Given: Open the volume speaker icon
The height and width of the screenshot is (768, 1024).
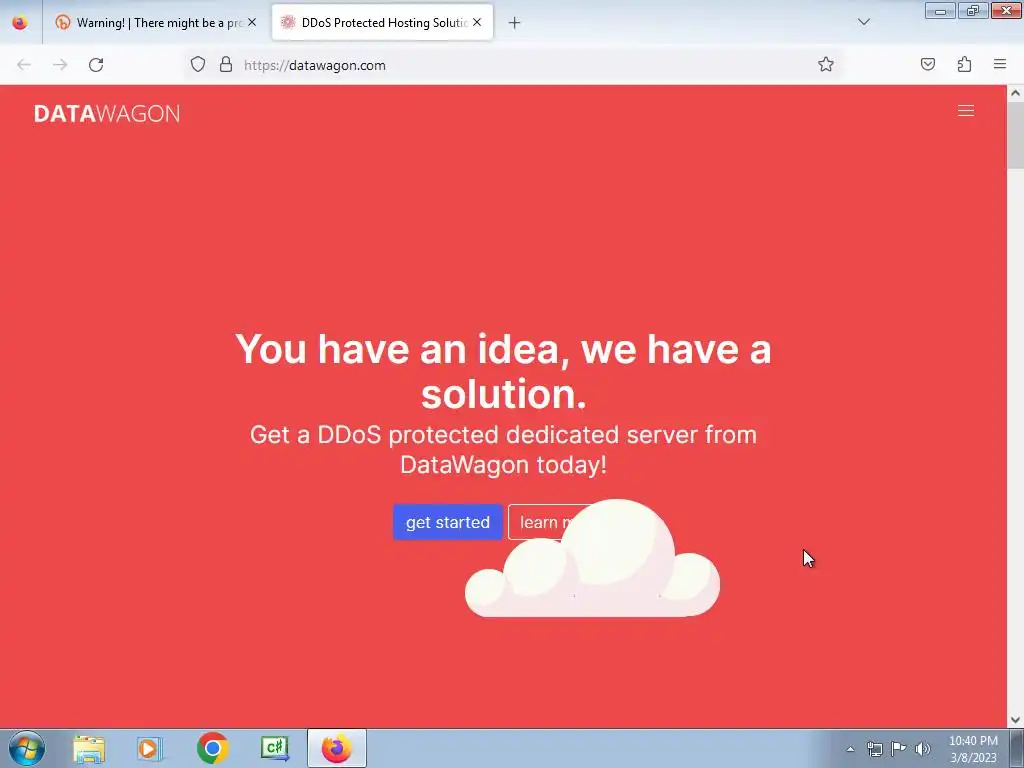Looking at the screenshot, I should click(923, 748).
